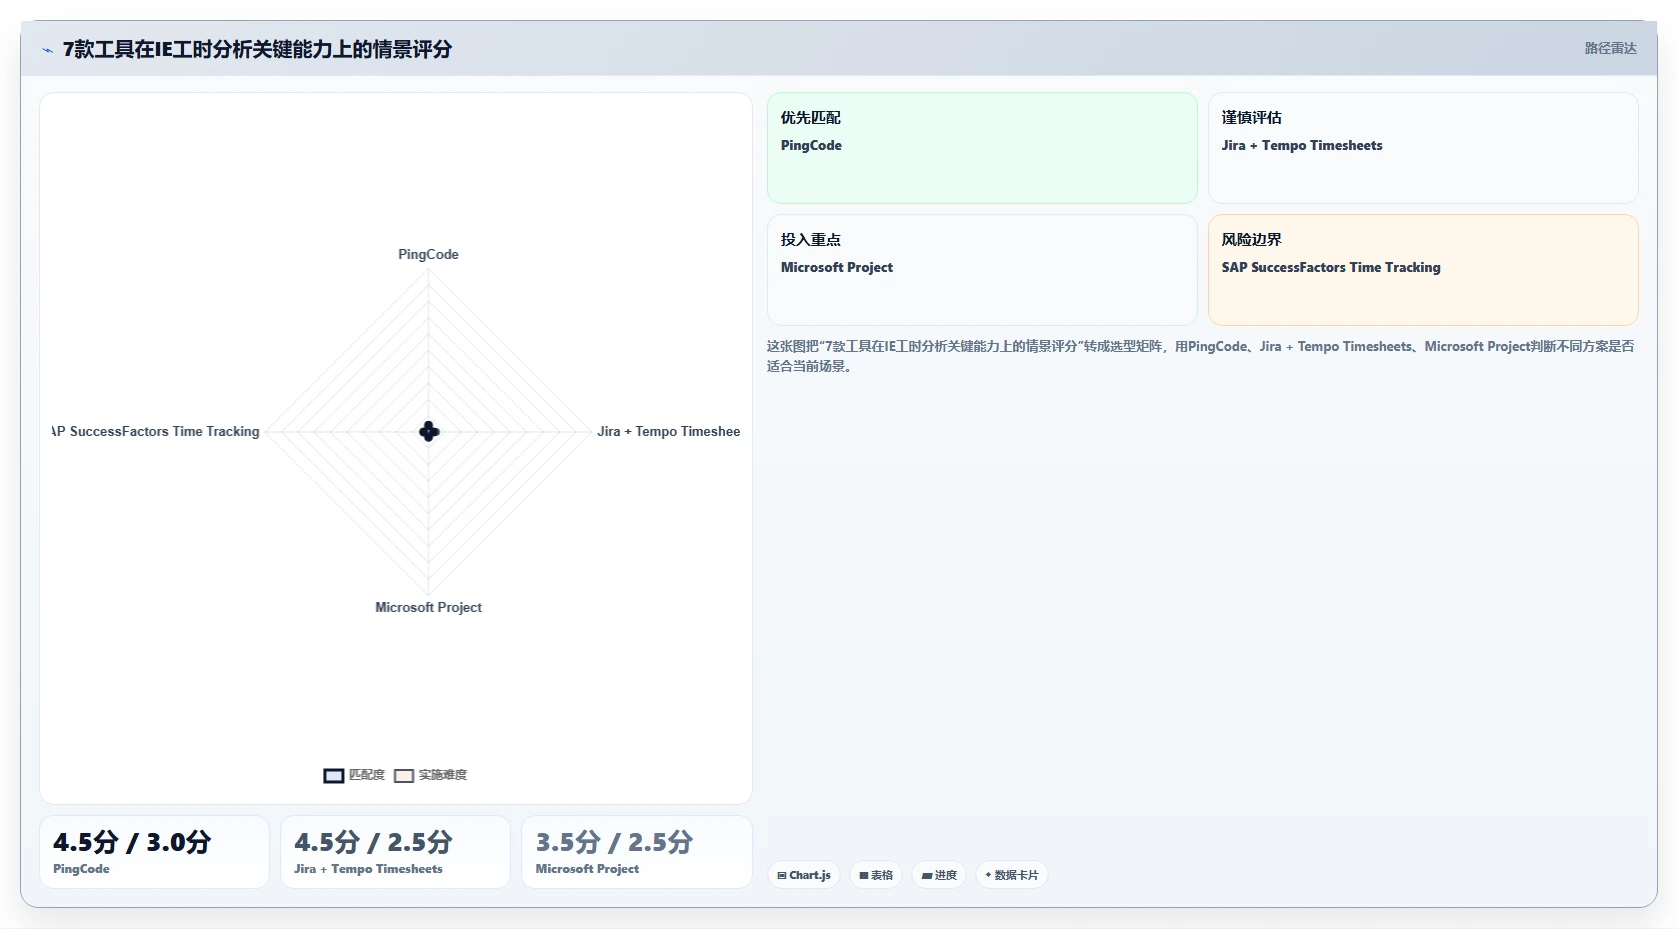This screenshot has height=929, width=1678.
Task: Open the 谨慎评估 Jira + Tempo card
Action: [x=1423, y=148]
